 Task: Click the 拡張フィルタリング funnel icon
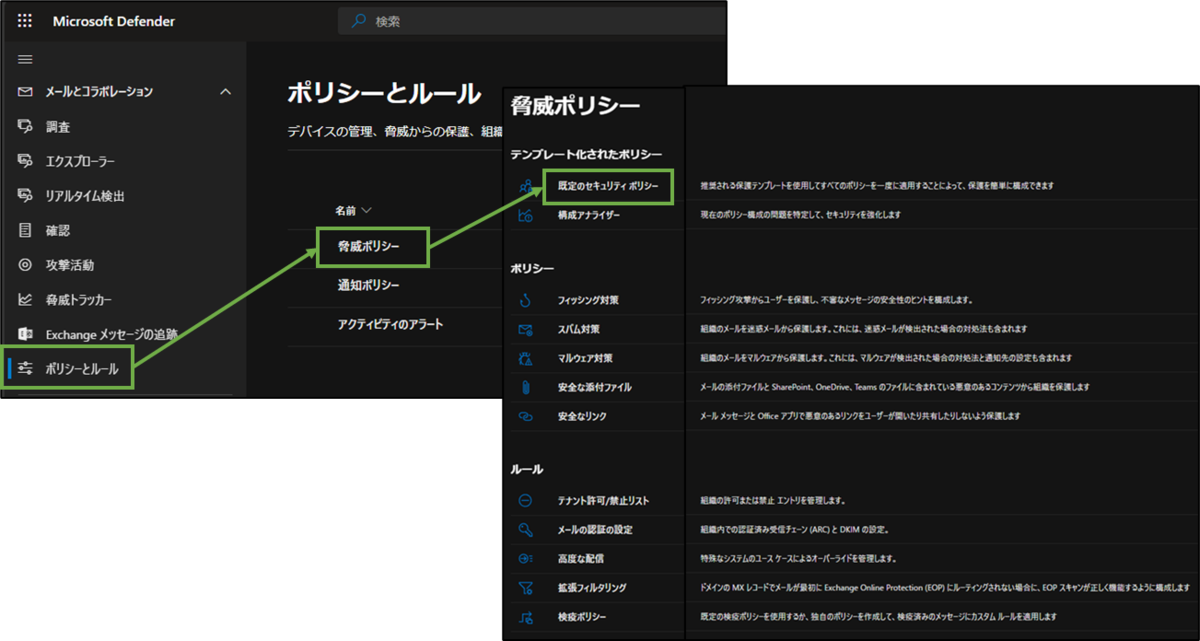[x=525, y=587]
